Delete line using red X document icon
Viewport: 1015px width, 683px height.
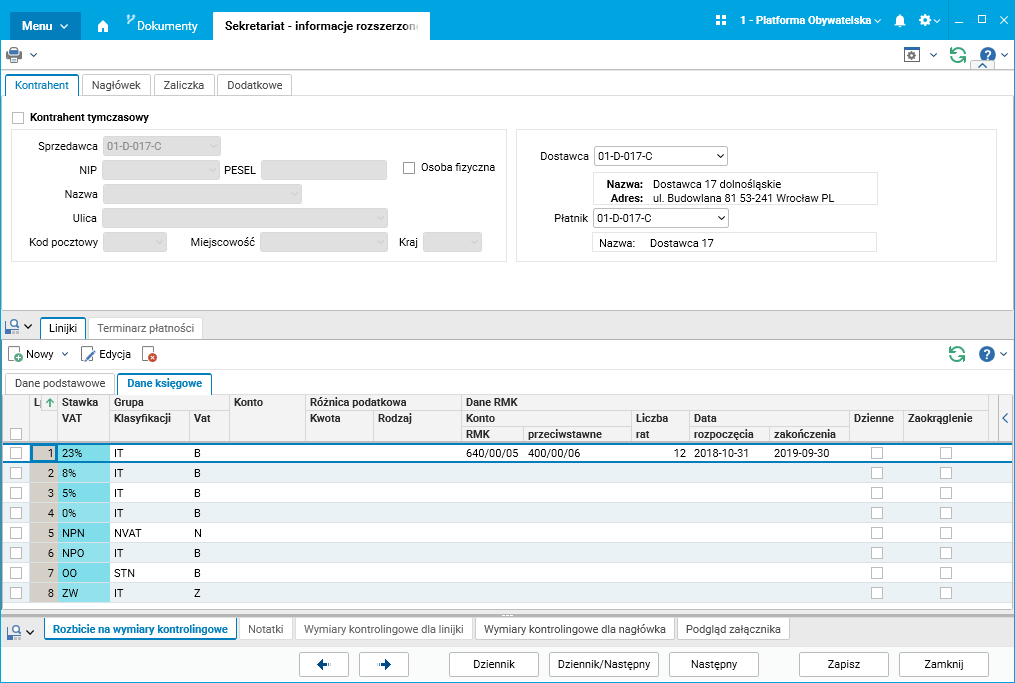coord(149,354)
